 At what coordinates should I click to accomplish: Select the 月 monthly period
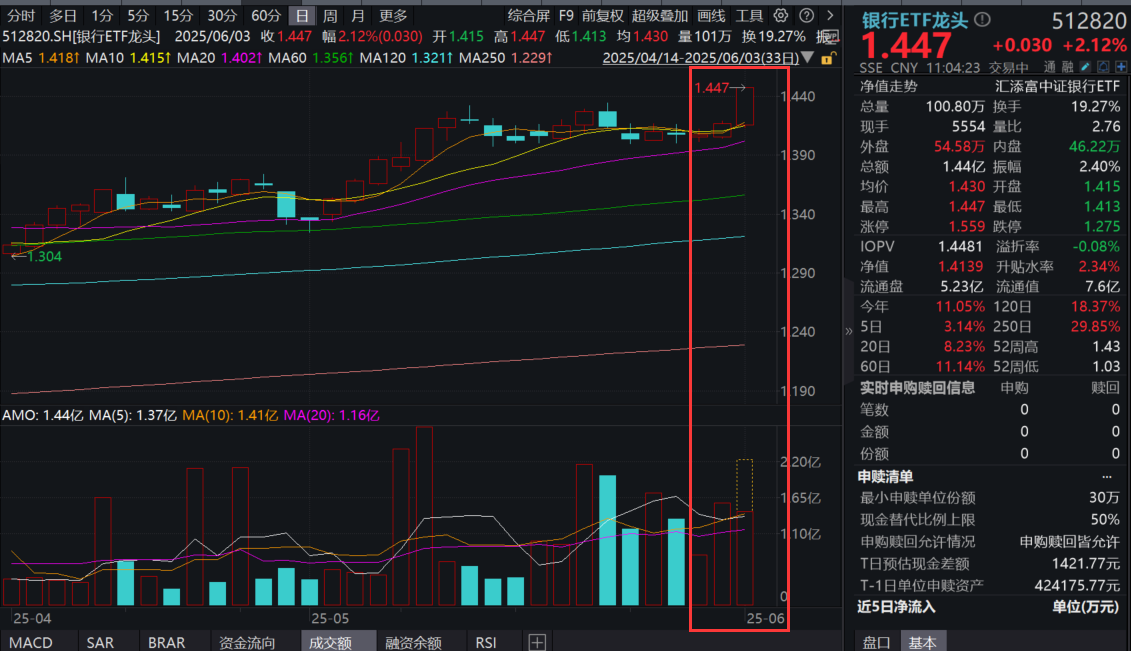pyautogui.click(x=358, y=15)
